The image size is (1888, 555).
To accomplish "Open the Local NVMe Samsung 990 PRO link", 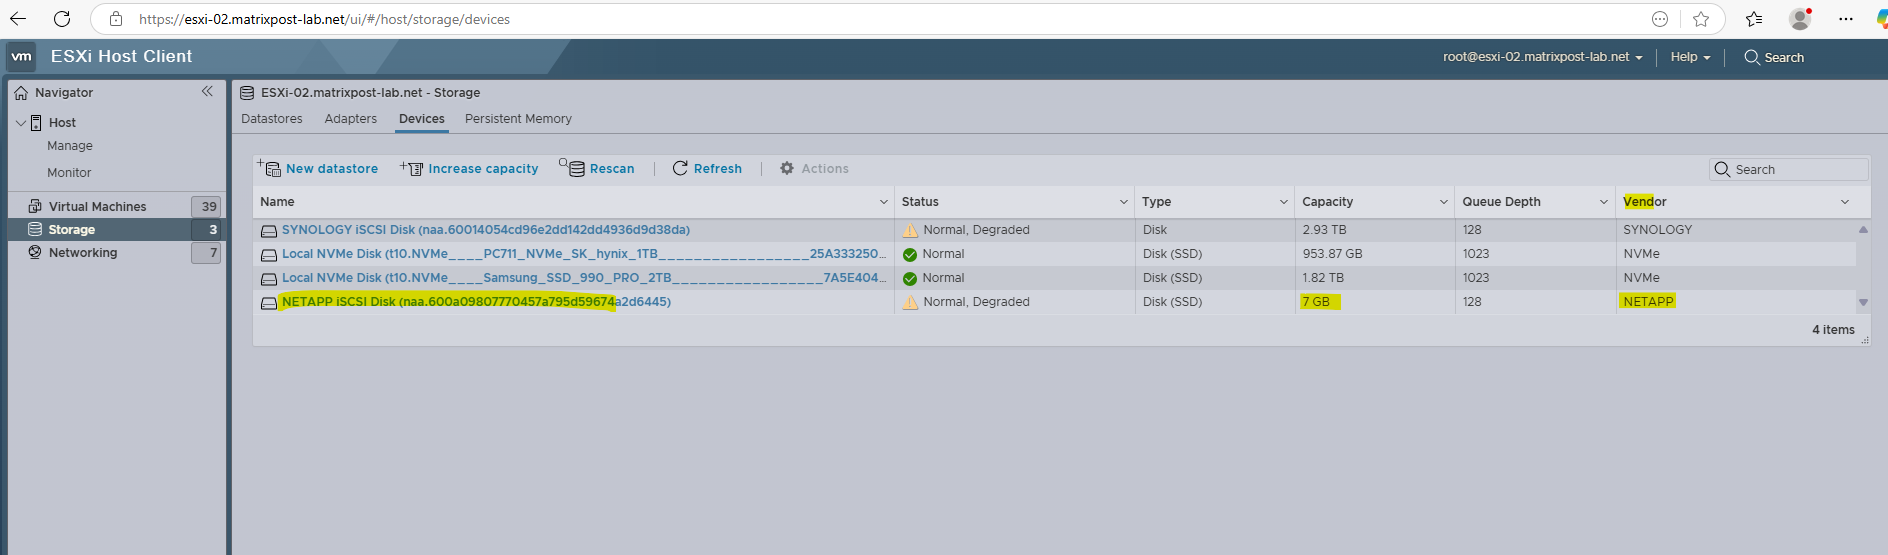I will pyautogui.click(x=584, y=278).
